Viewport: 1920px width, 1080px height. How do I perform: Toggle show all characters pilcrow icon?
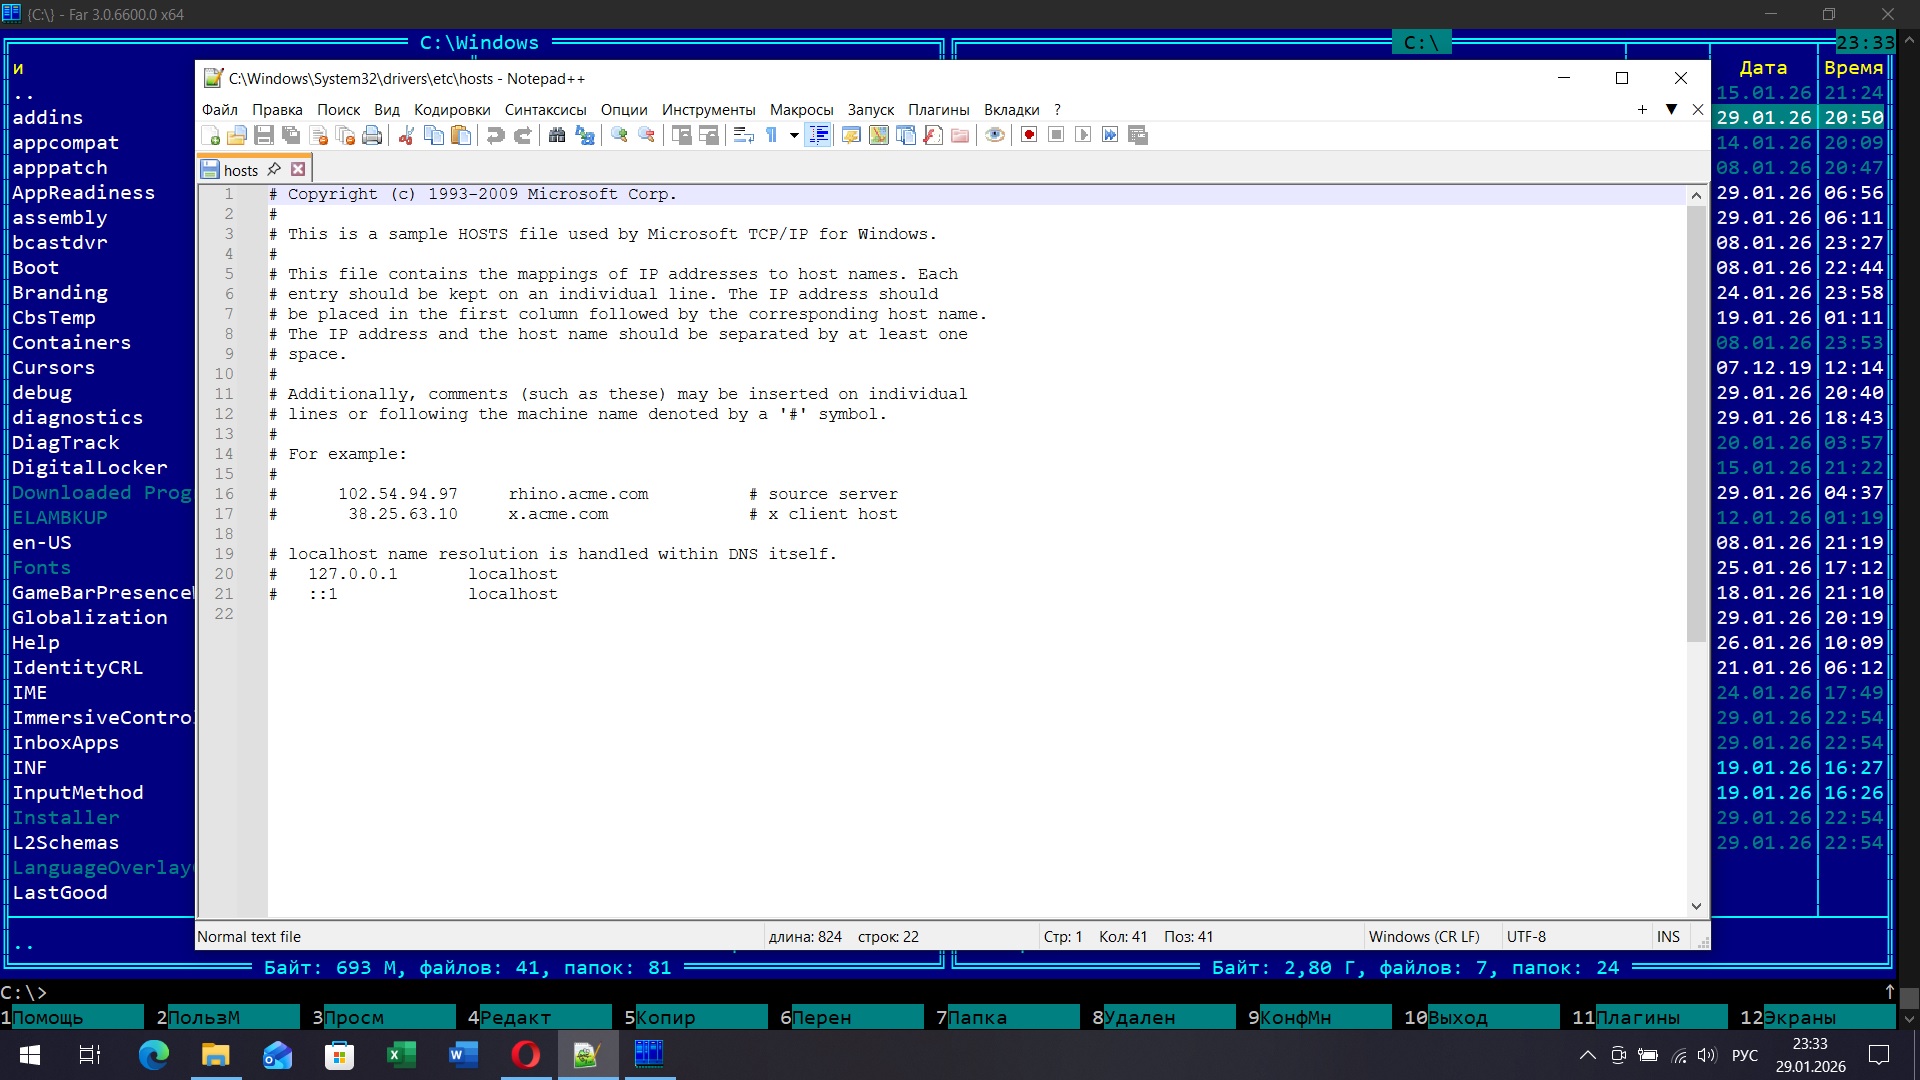point(772,136)
